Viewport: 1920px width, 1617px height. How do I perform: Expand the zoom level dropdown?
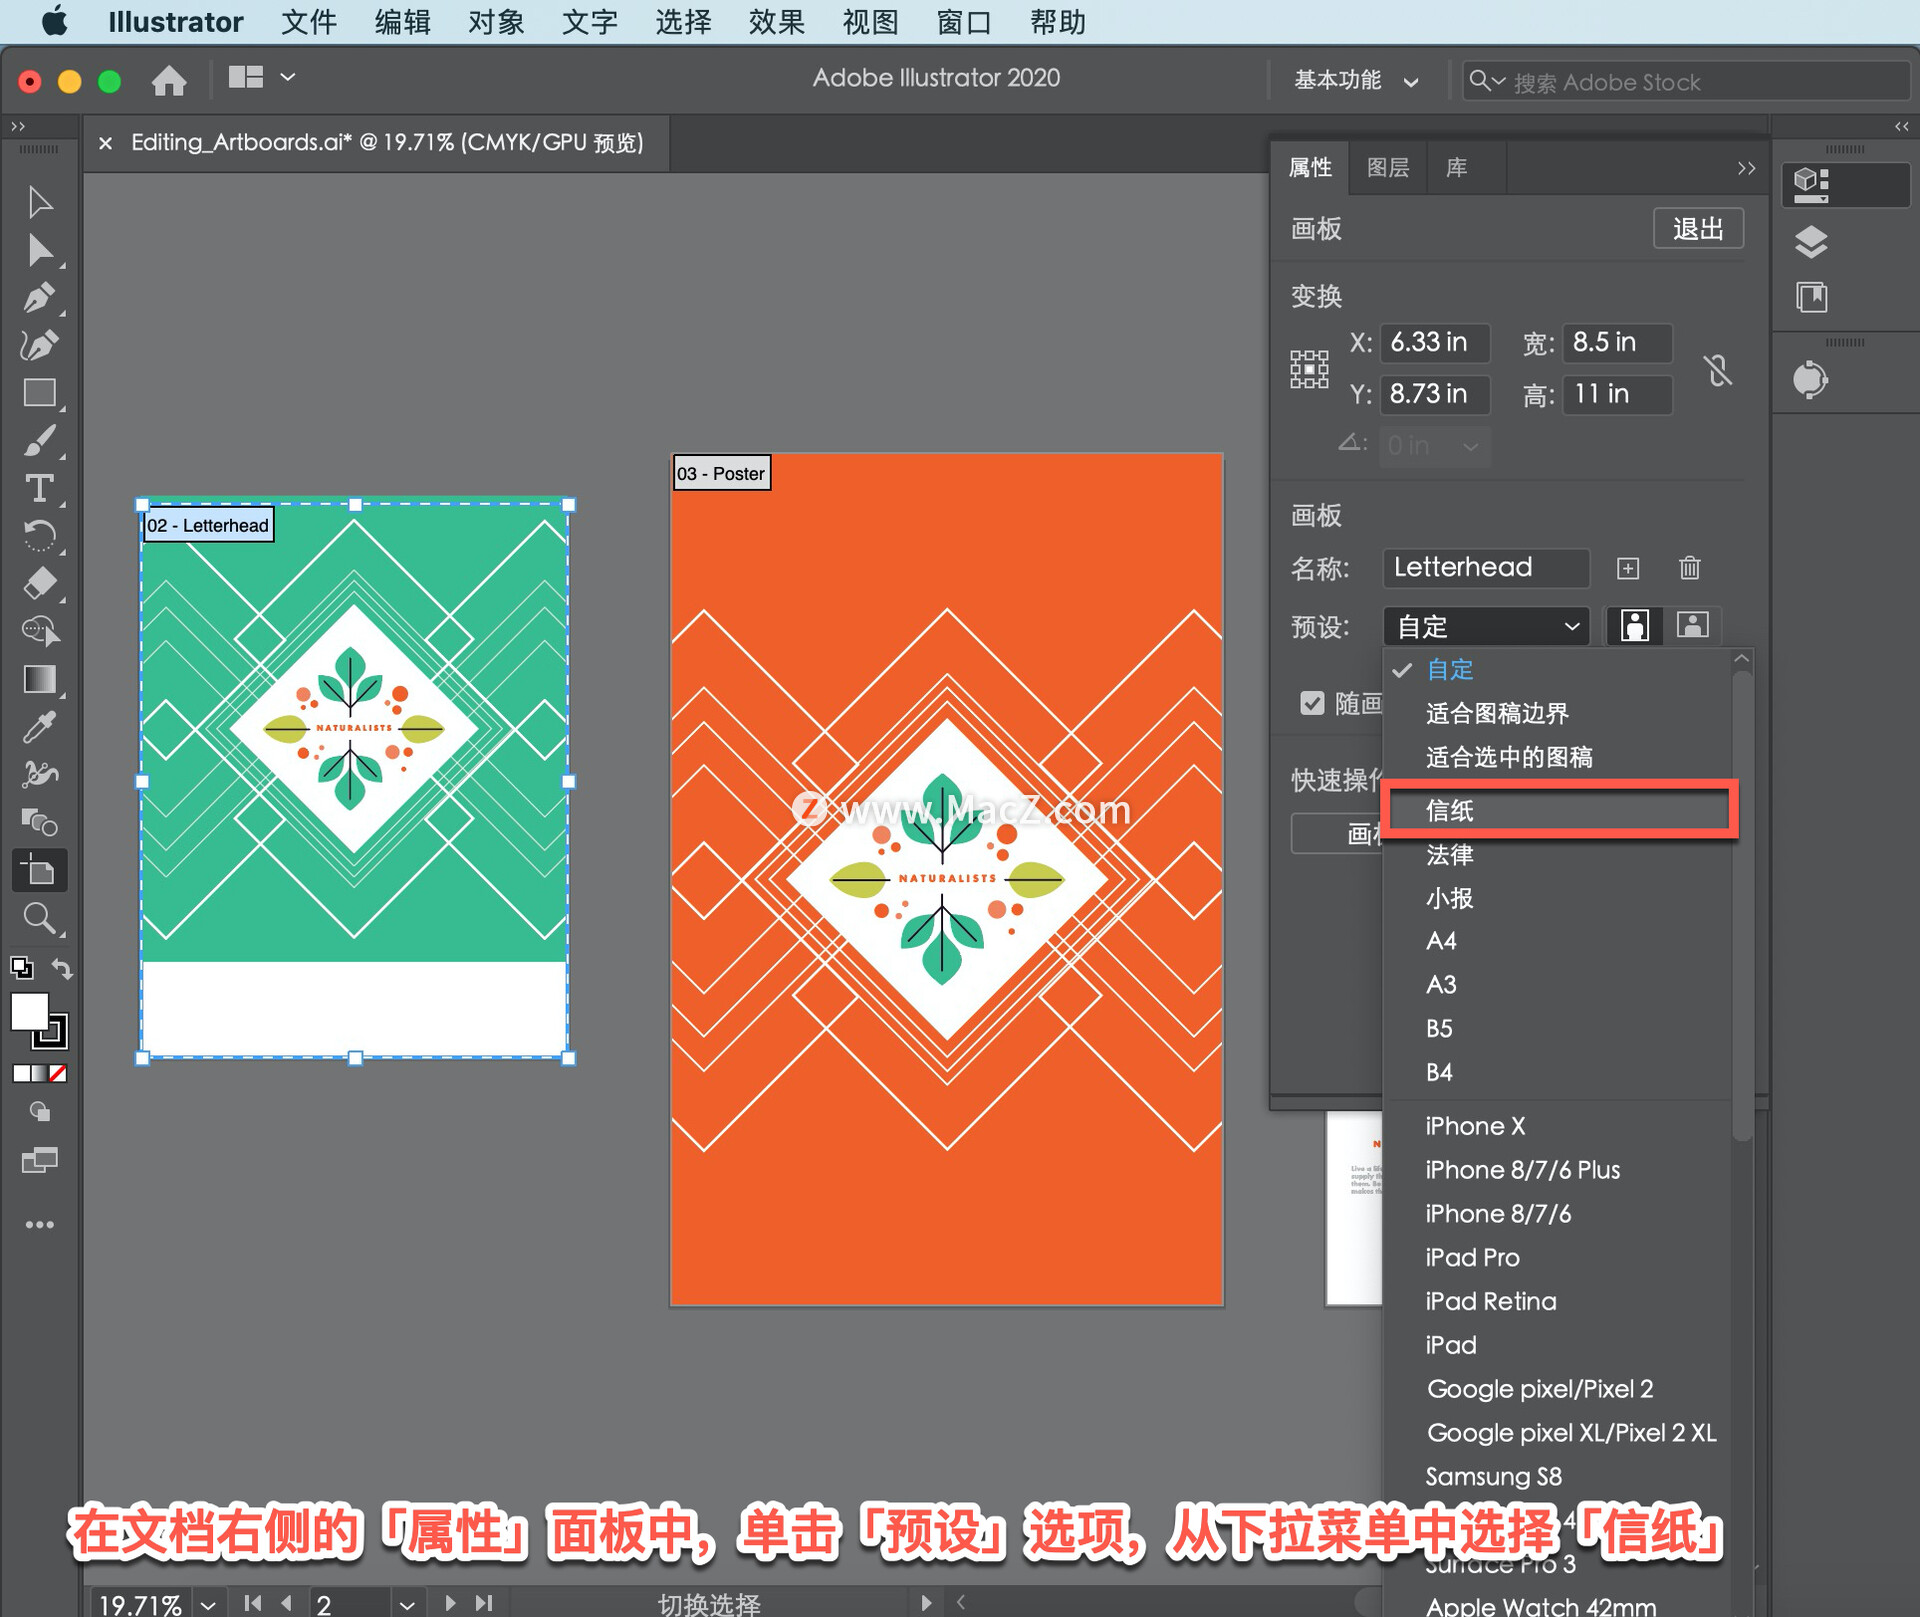coord(208,1604)
